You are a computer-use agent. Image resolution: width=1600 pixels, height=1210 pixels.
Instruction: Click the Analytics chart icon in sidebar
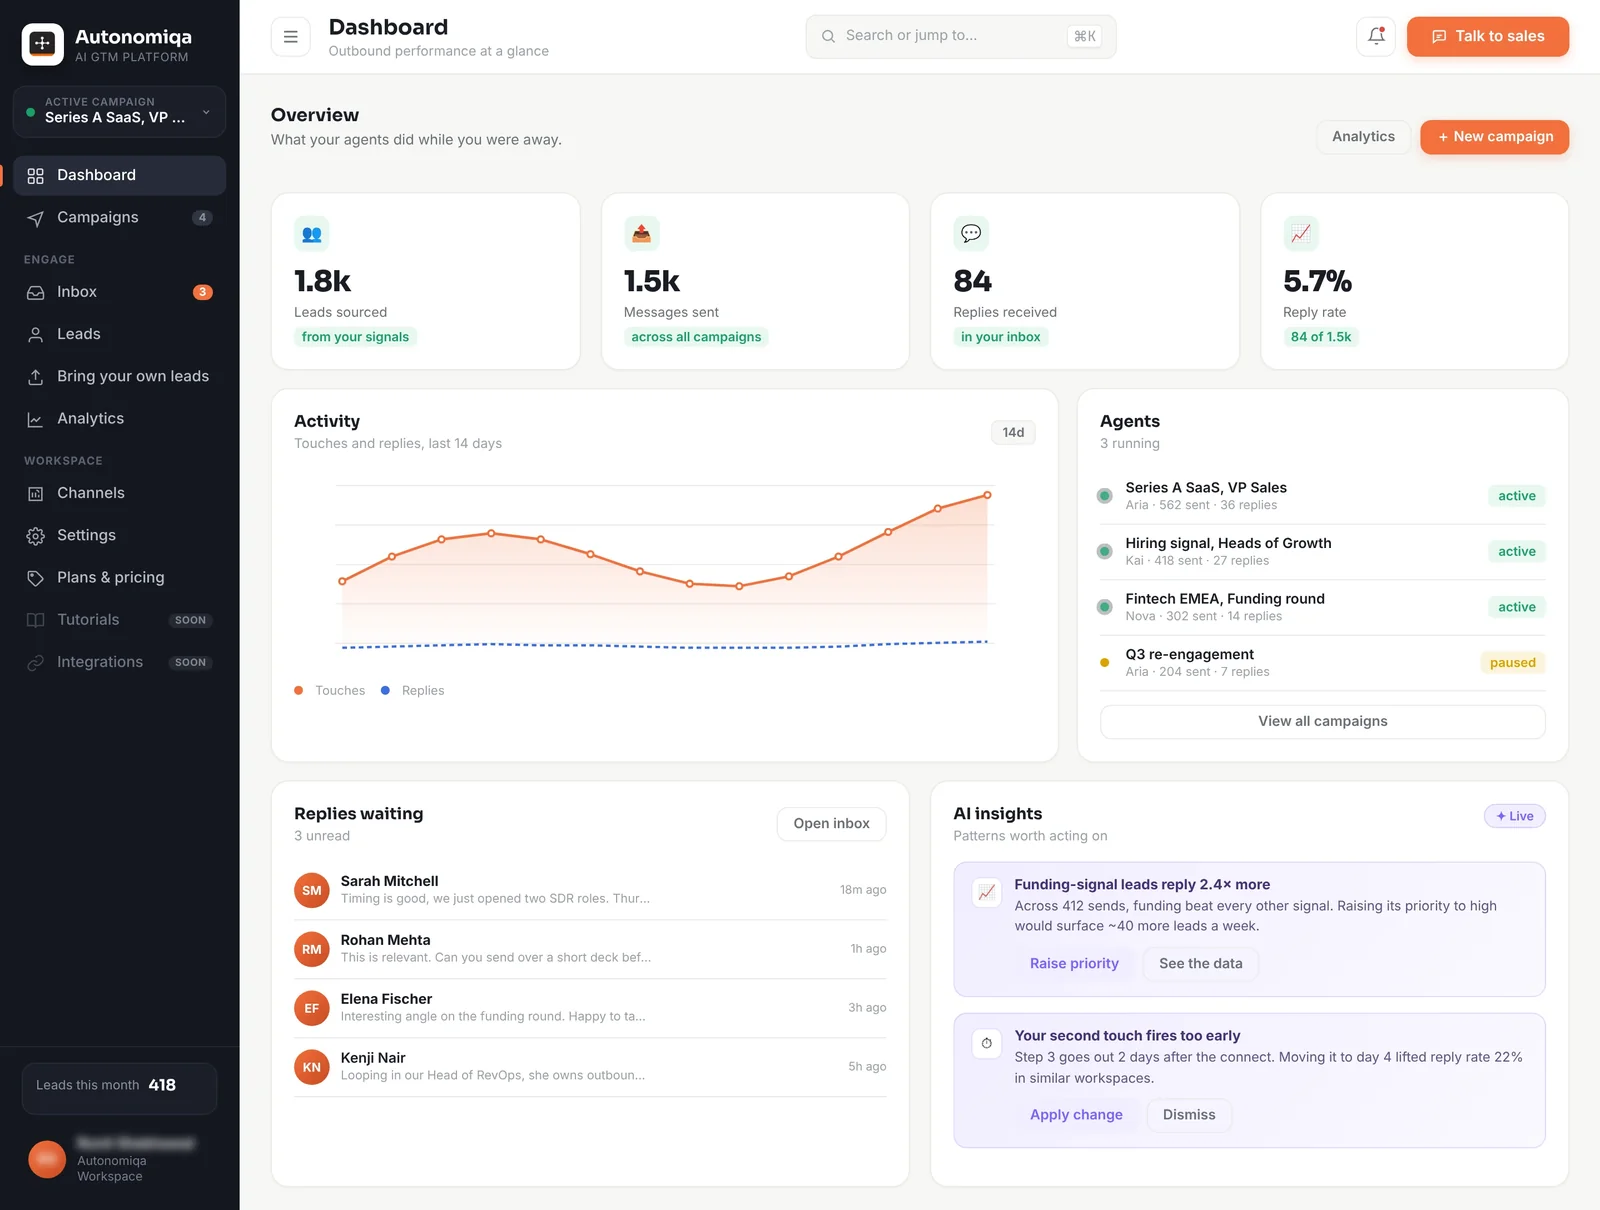click(36, 419)
